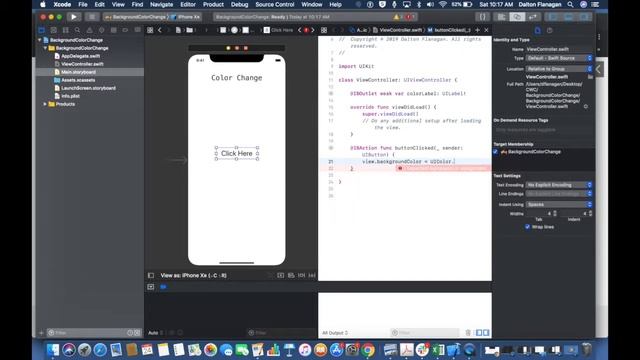Open the Editor menu
Screen dimensions: 640x360
188,4
